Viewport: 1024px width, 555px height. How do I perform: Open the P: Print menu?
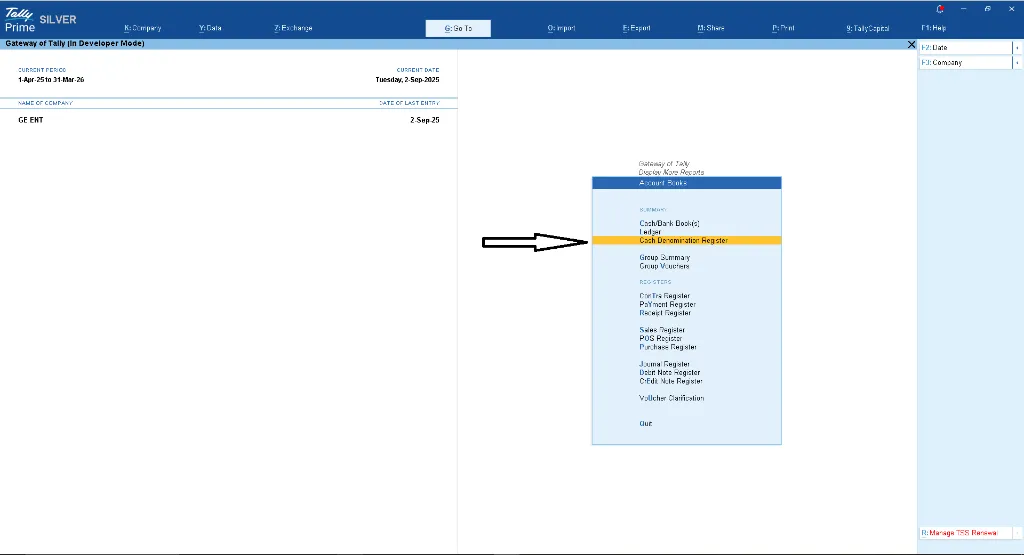click(783, 28)
